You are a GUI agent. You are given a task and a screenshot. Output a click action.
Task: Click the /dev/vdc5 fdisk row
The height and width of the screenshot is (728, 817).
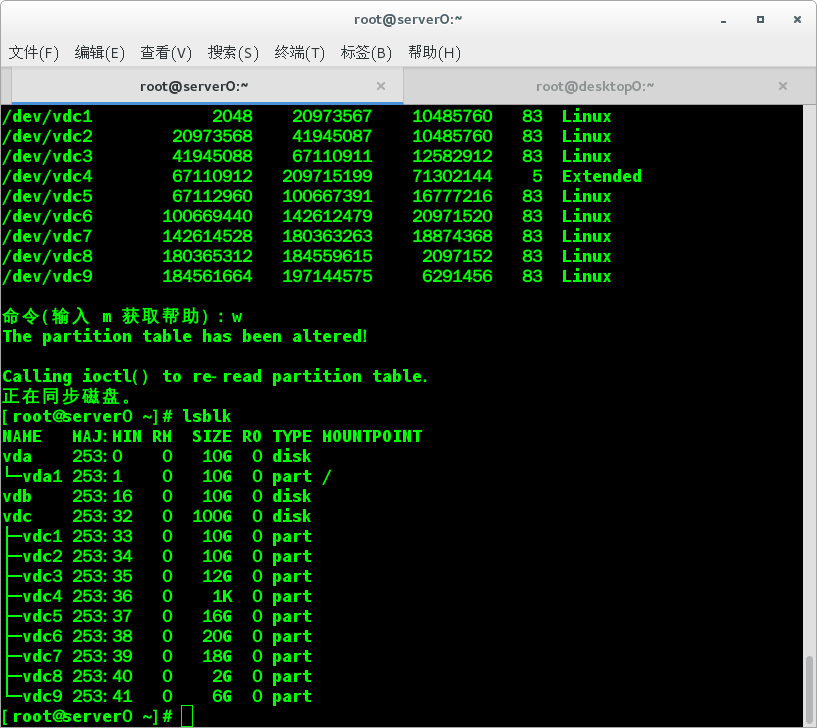306,196
